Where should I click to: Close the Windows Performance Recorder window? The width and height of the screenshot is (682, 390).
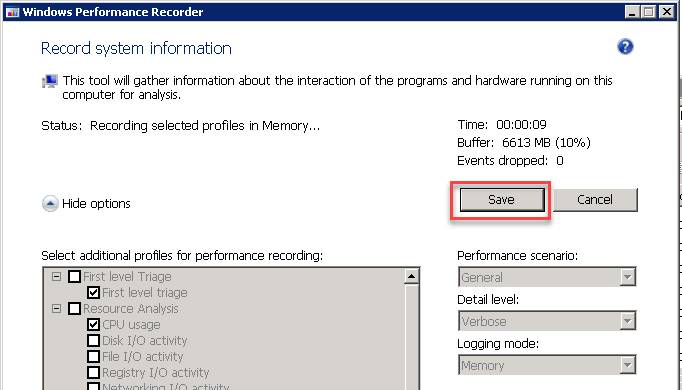(666, 12)
